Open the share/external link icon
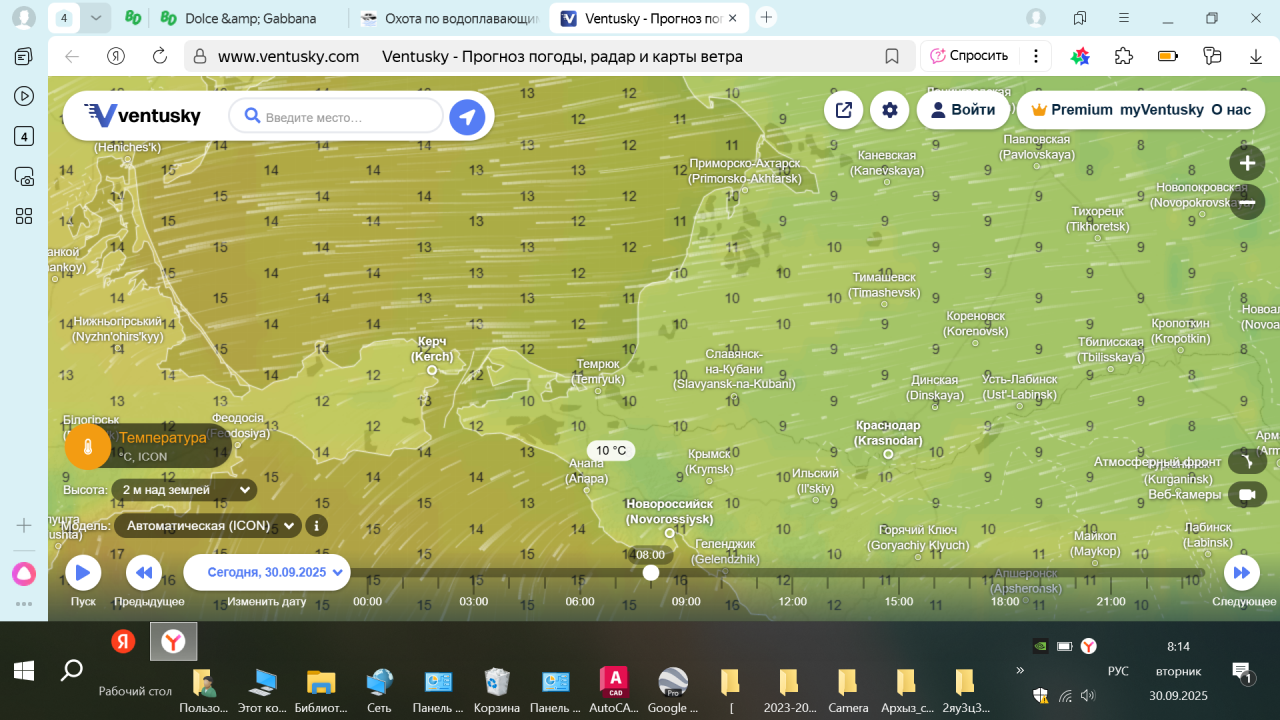Image resolution: width=1280 pixels, height=720 pixels. tap(843, 110)
